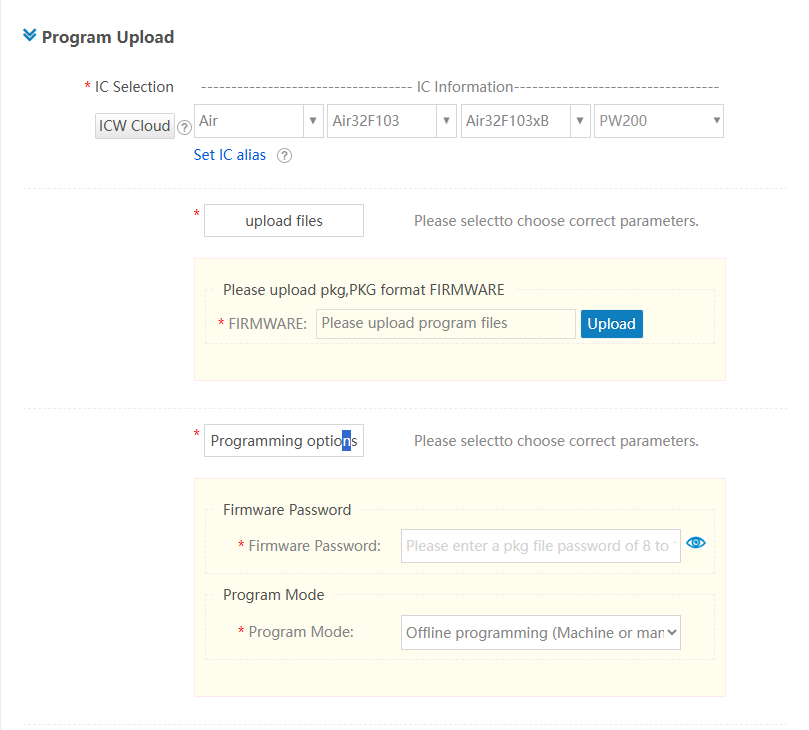The image size is (809, 730).
Task: Open the Program Mode dropdown
Action: coord(541,632)
